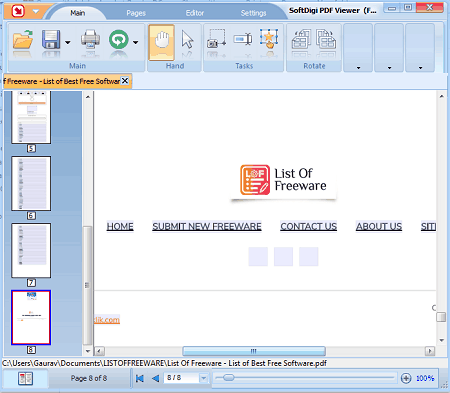Expand the second collapsed ribbon group
Viewport: 450px width, 393px height.
(x=389, y=48)
